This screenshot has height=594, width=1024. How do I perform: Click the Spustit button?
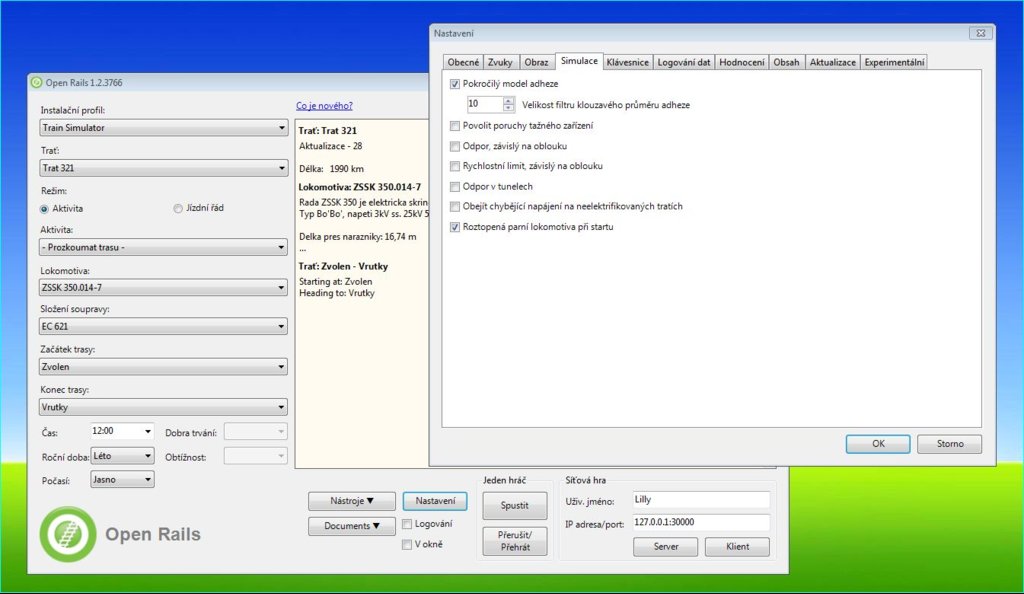pos(515,506)
